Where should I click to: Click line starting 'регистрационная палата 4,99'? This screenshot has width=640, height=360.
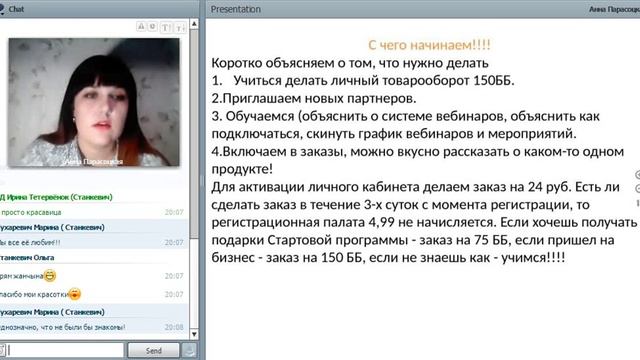coord(424,222)
